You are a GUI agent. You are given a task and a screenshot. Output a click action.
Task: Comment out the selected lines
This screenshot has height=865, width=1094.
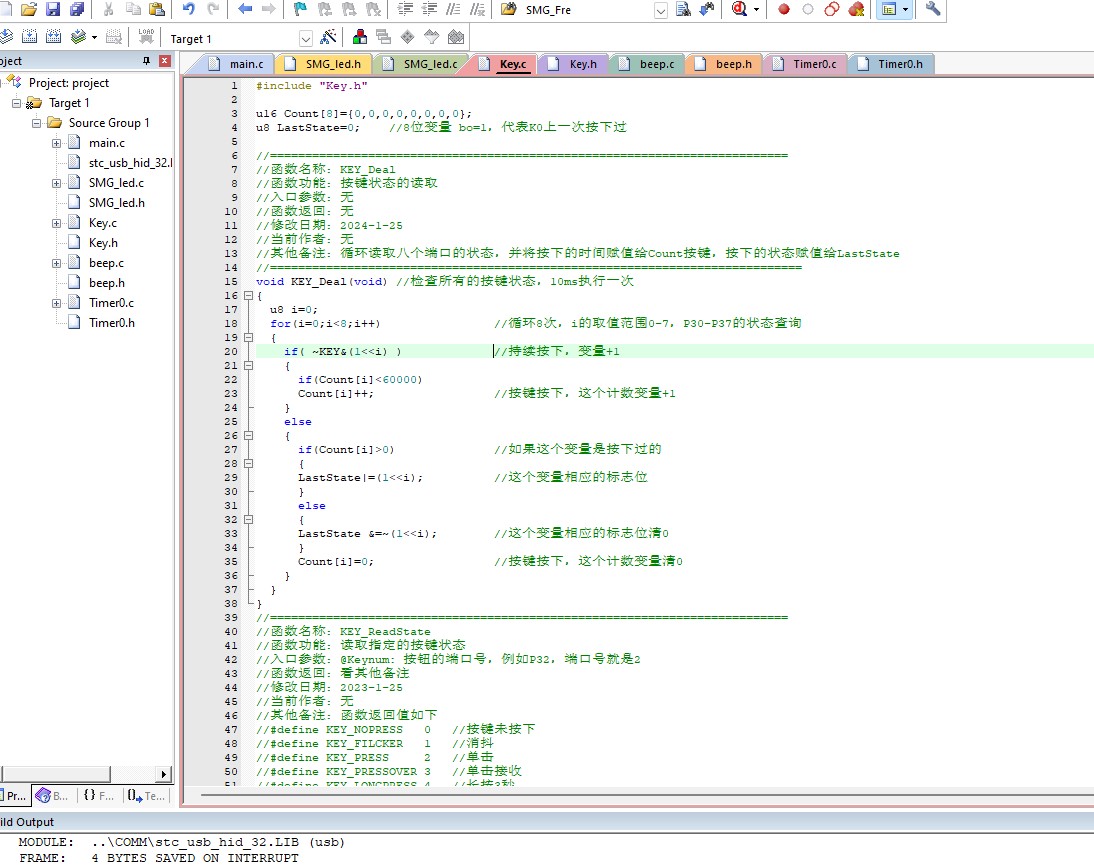coord(454,9)
